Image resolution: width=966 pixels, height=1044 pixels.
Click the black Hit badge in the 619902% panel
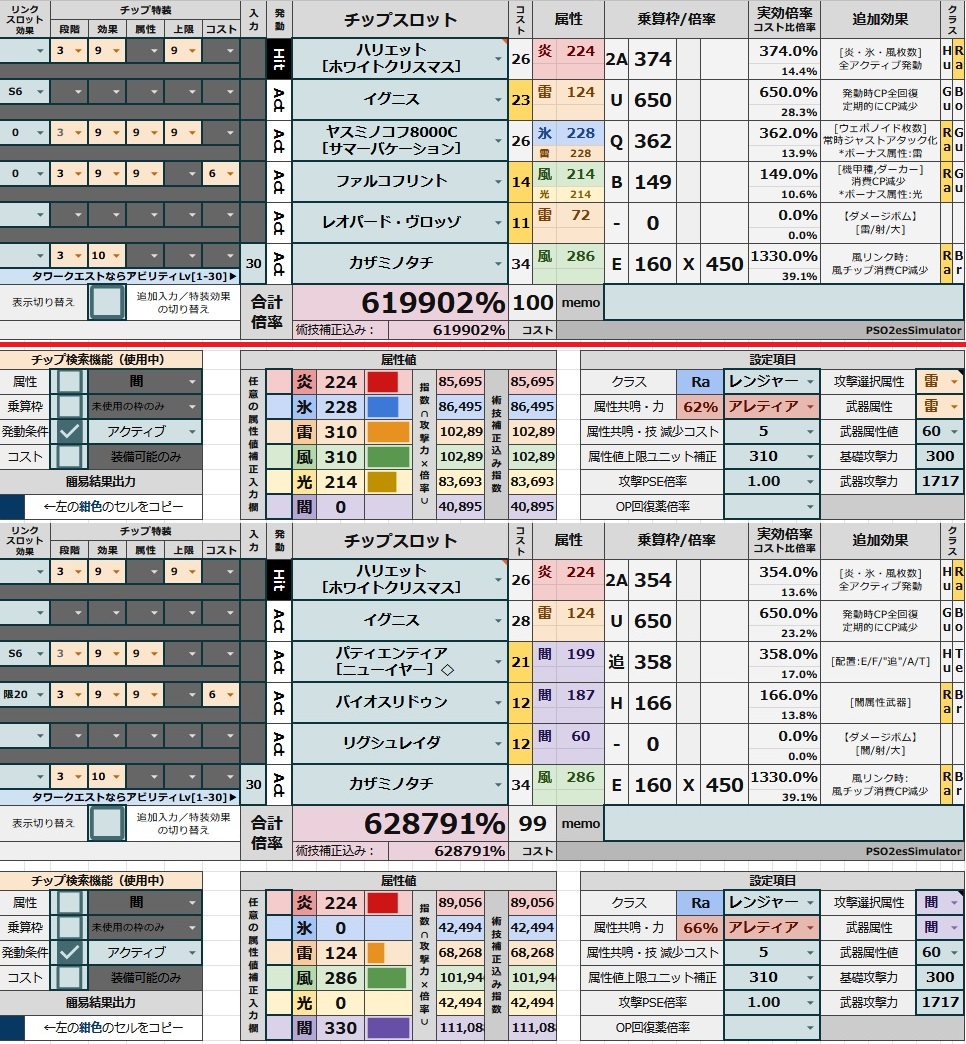[x=278, y=60]
